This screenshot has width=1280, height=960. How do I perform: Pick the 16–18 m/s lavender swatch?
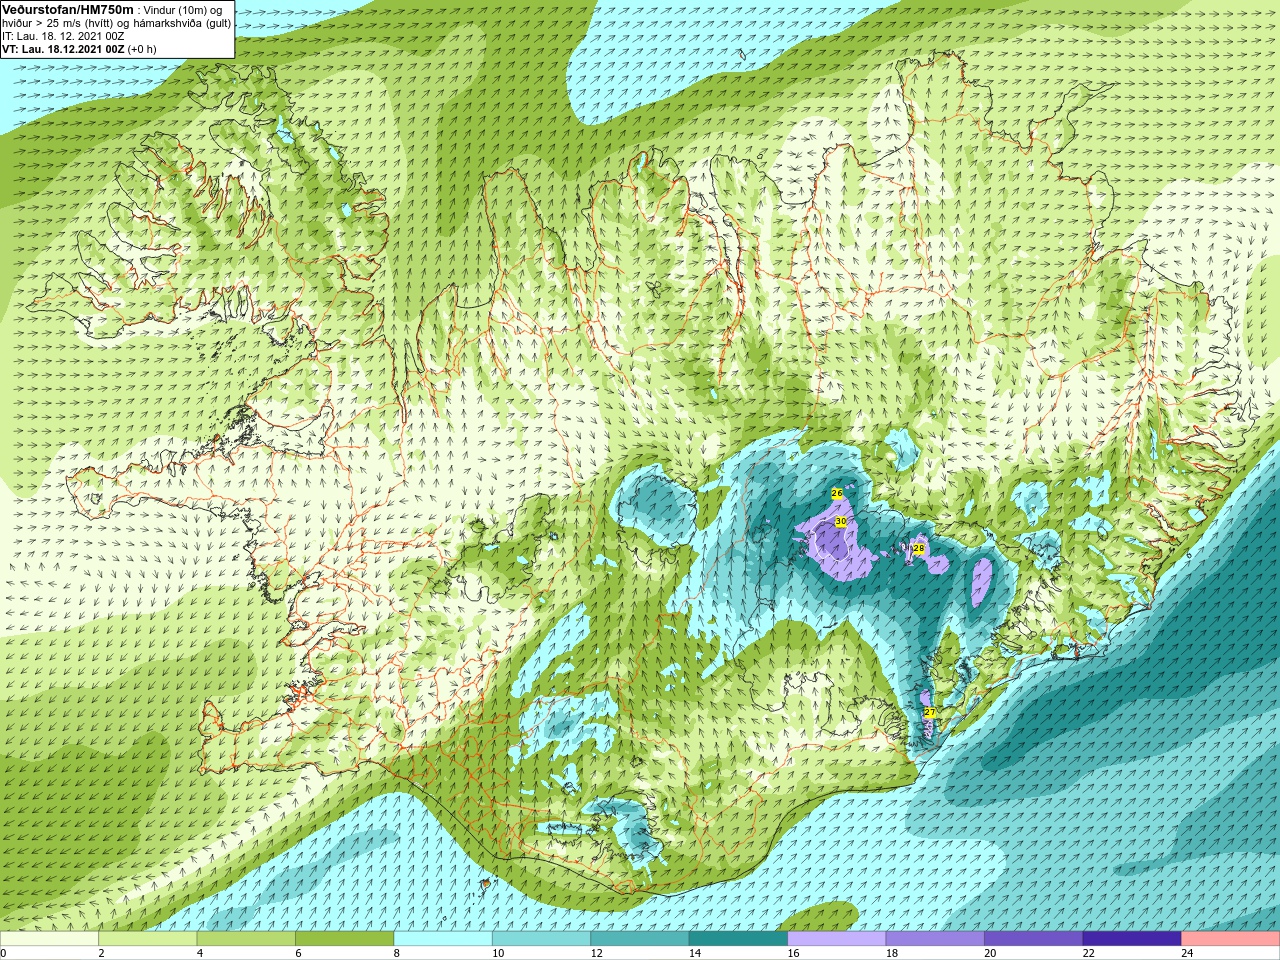(837, 939)
